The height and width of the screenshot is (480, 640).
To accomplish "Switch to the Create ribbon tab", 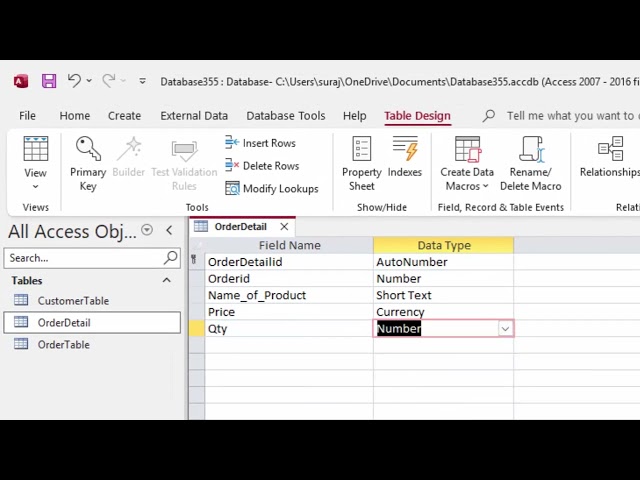I will click(124, 116).
